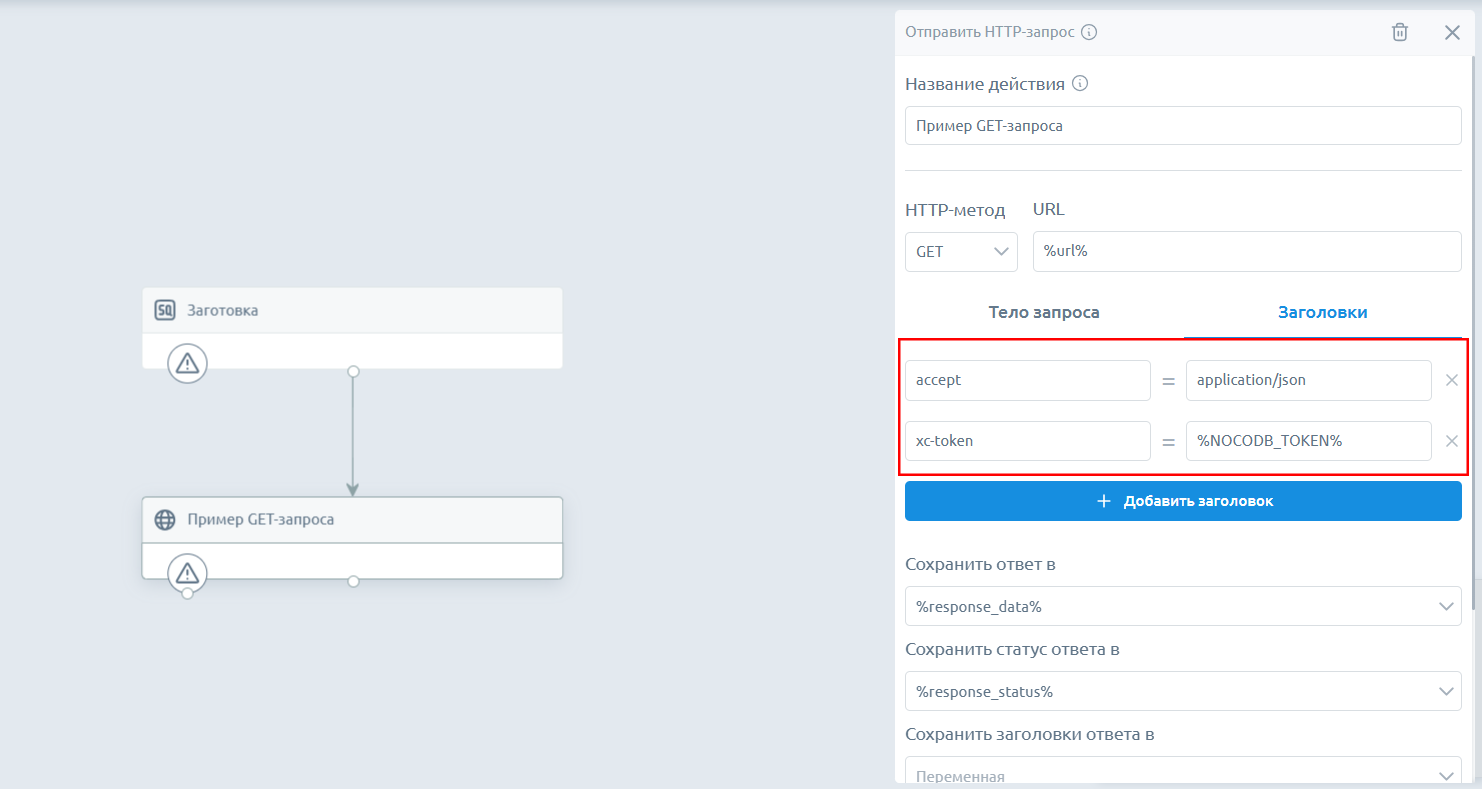
Task: Click SQ icon on Заготовка block
Action: coord(165,310)
